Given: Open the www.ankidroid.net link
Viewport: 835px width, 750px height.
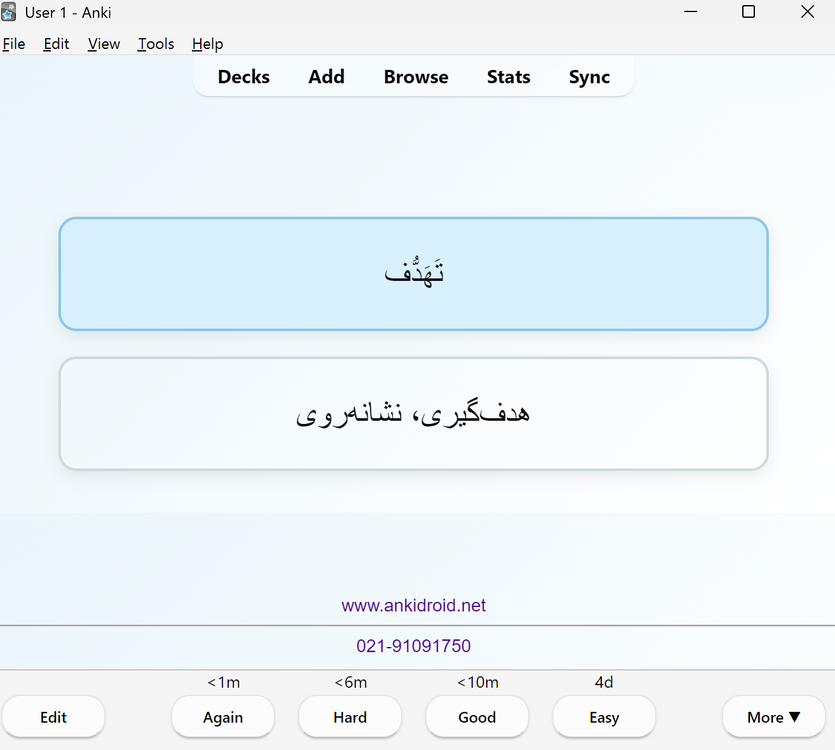Looking at the screenshot, I should click(413, 605).
